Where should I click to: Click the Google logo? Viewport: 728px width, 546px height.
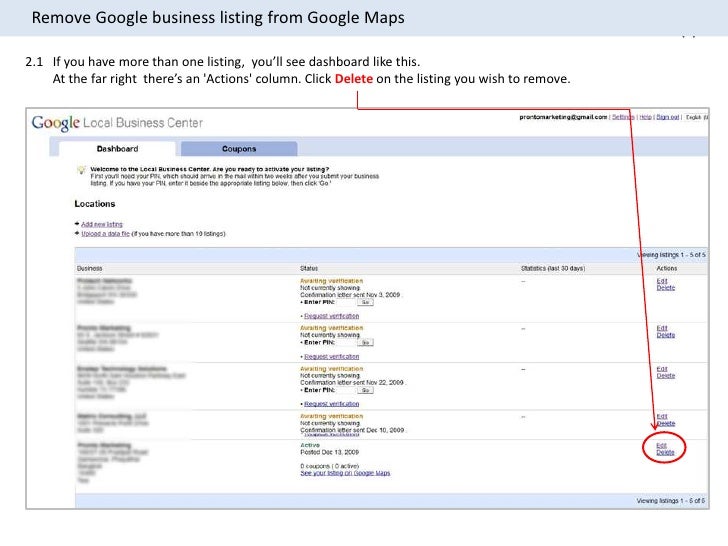[56, 123]
